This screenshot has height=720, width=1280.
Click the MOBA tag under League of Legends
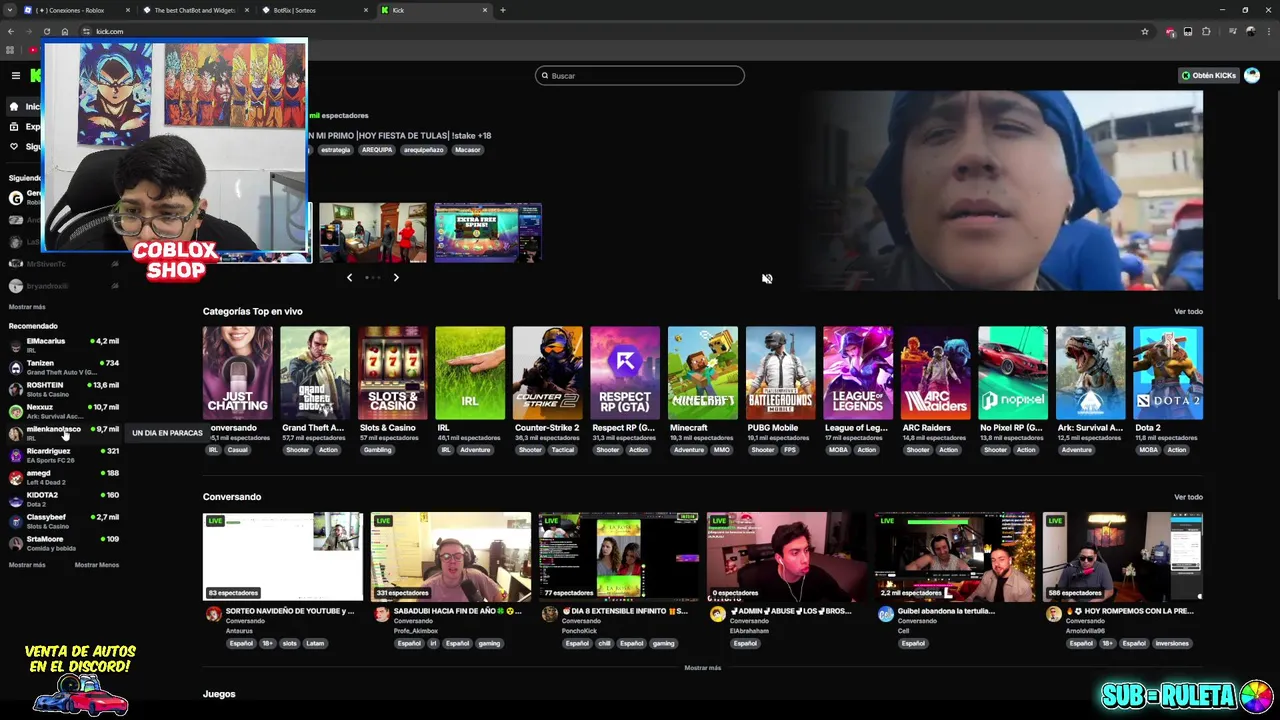point(838,450)
